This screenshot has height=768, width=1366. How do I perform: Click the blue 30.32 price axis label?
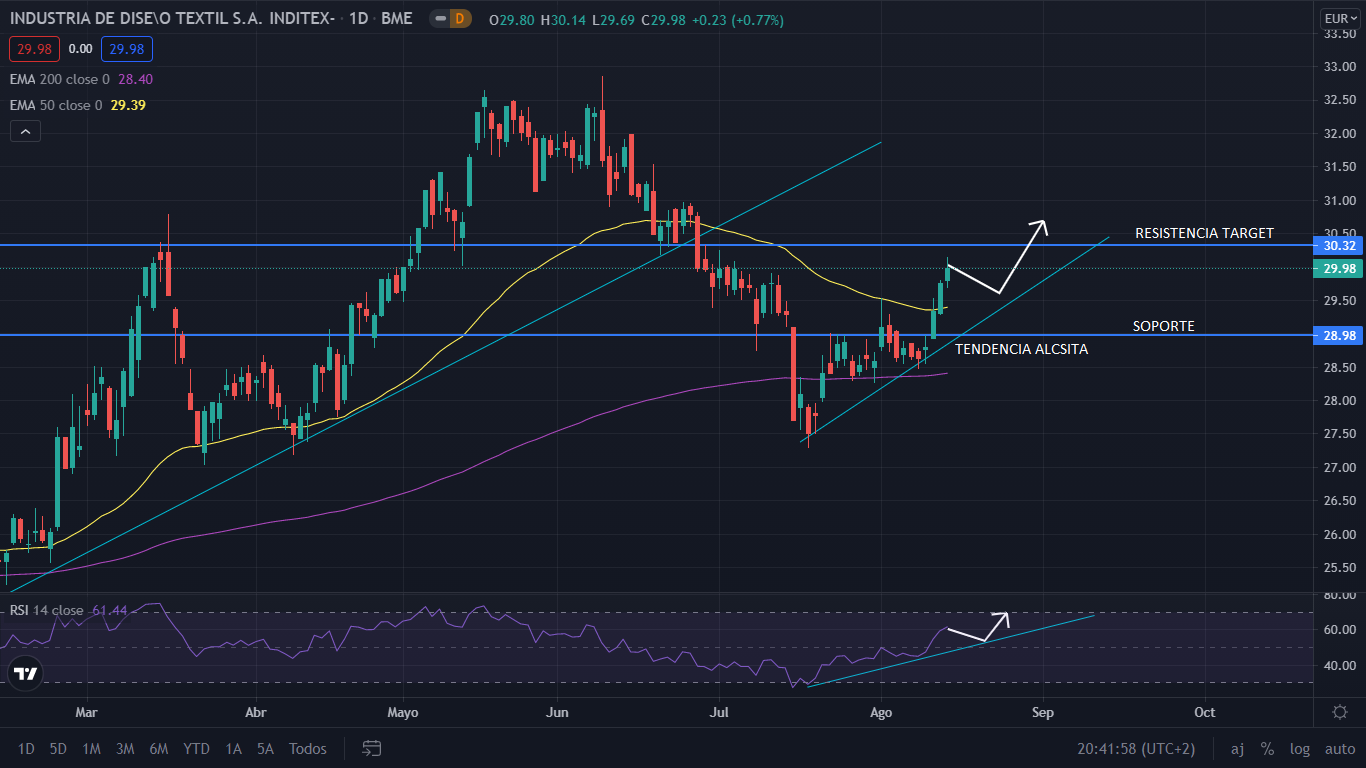tap(1337, 245)
